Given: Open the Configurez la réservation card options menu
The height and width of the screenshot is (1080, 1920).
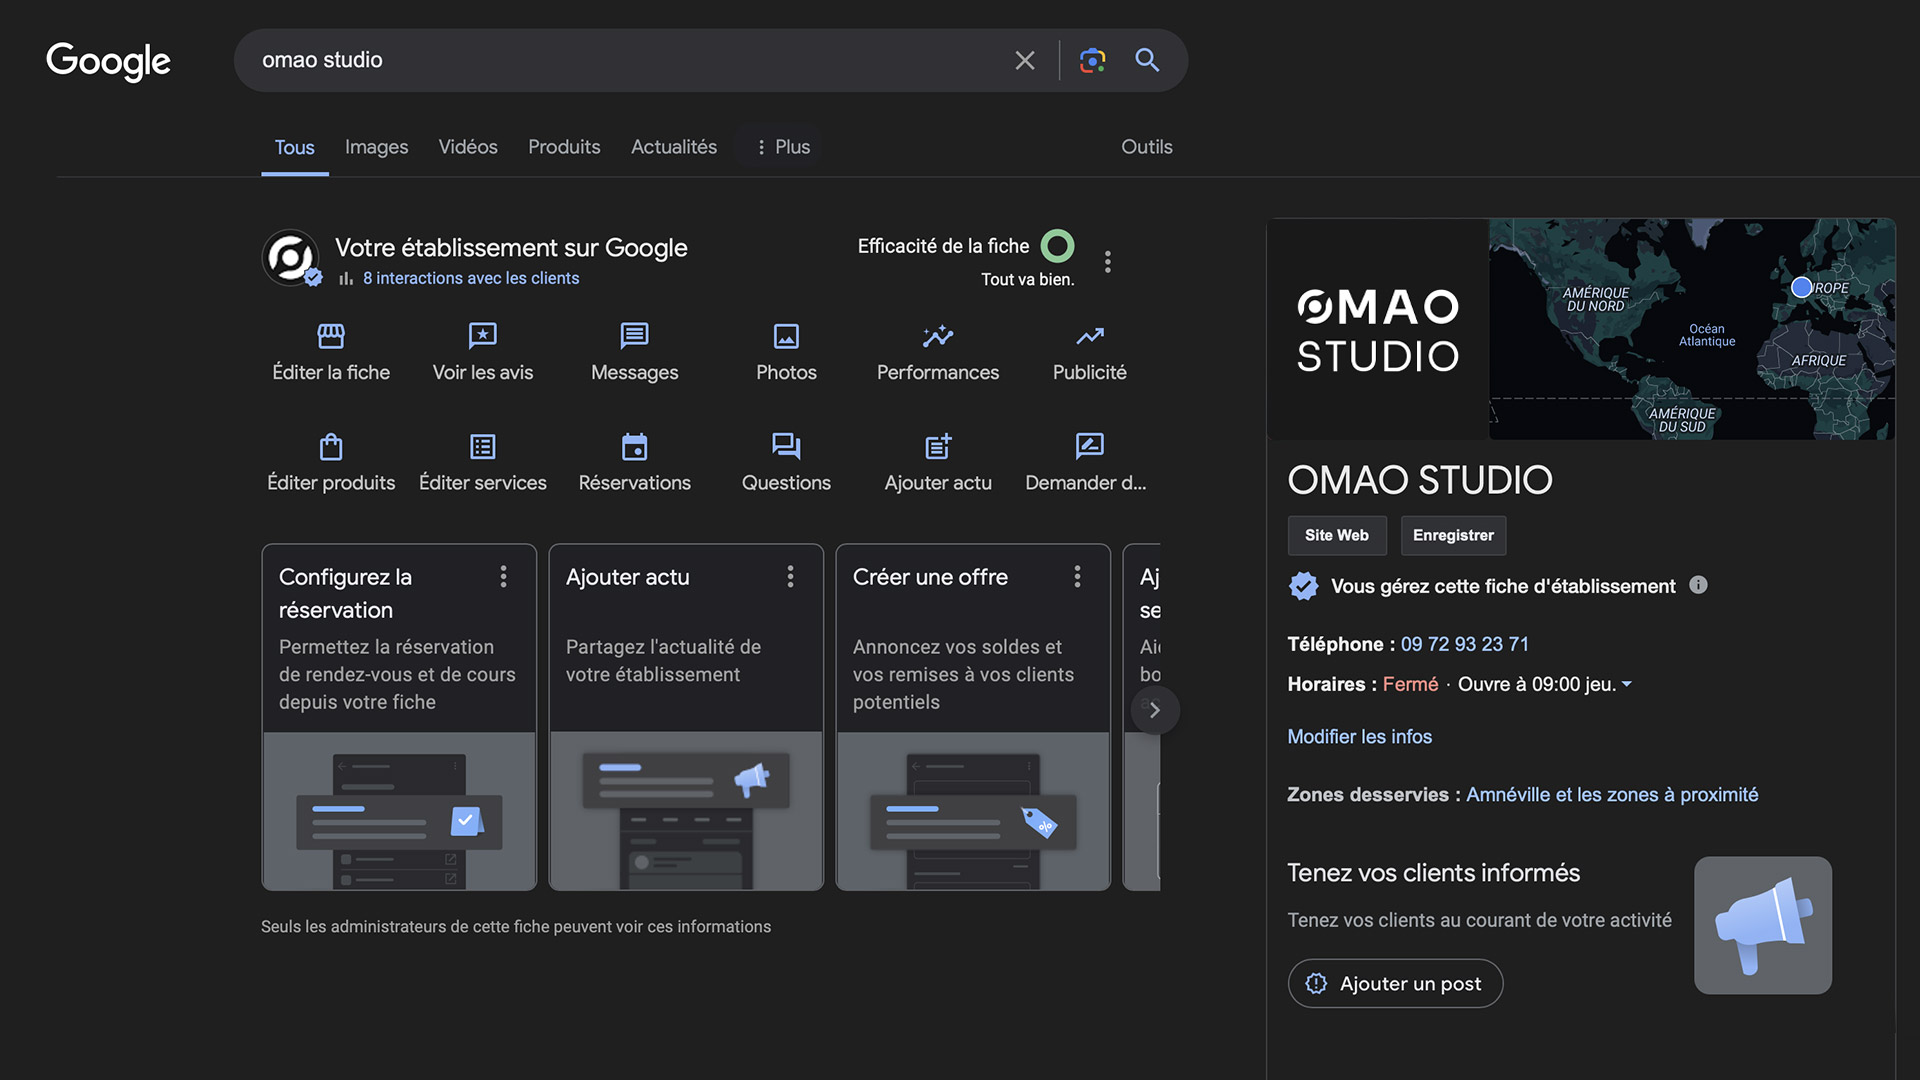Looking at the screenshot, I should click(503, 577).
